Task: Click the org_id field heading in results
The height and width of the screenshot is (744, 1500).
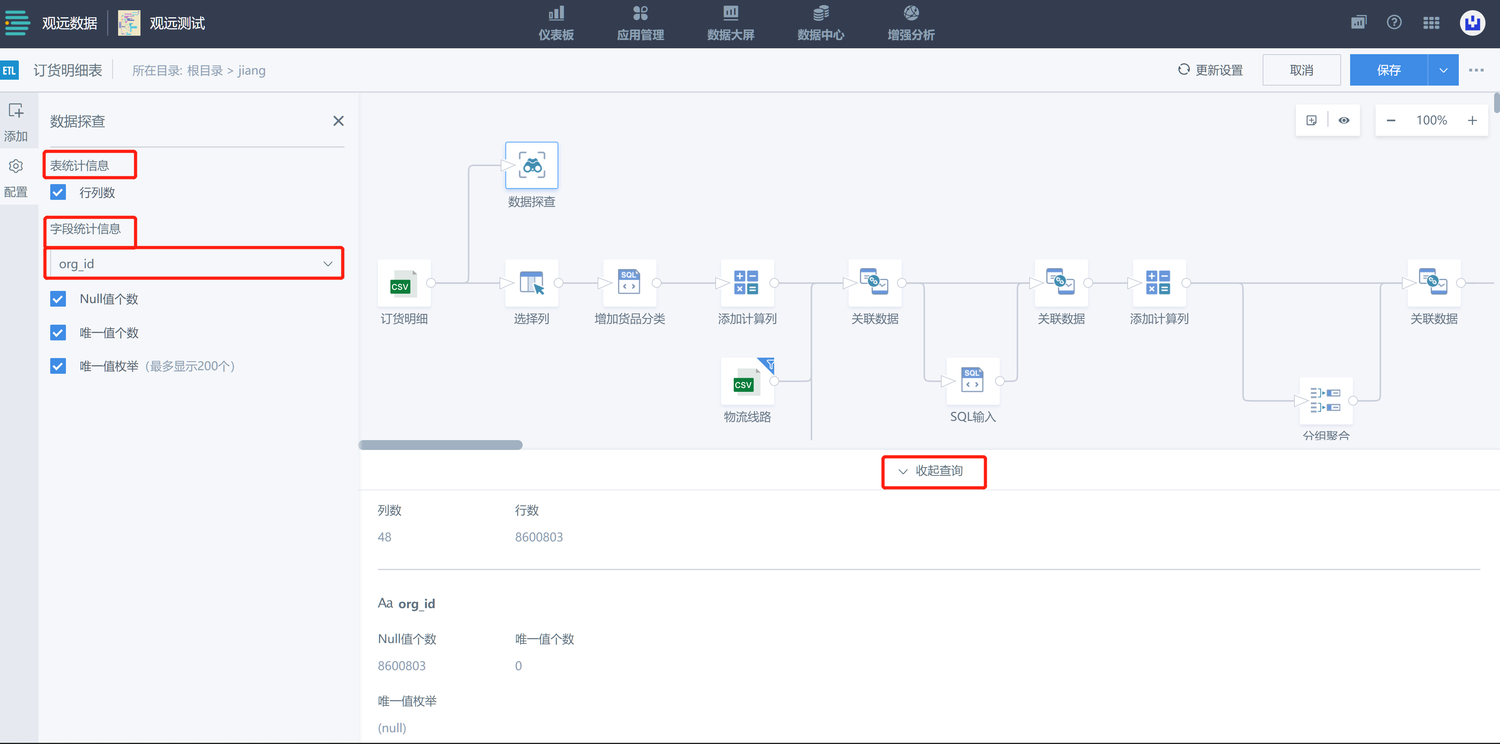Action: [416, 604]
